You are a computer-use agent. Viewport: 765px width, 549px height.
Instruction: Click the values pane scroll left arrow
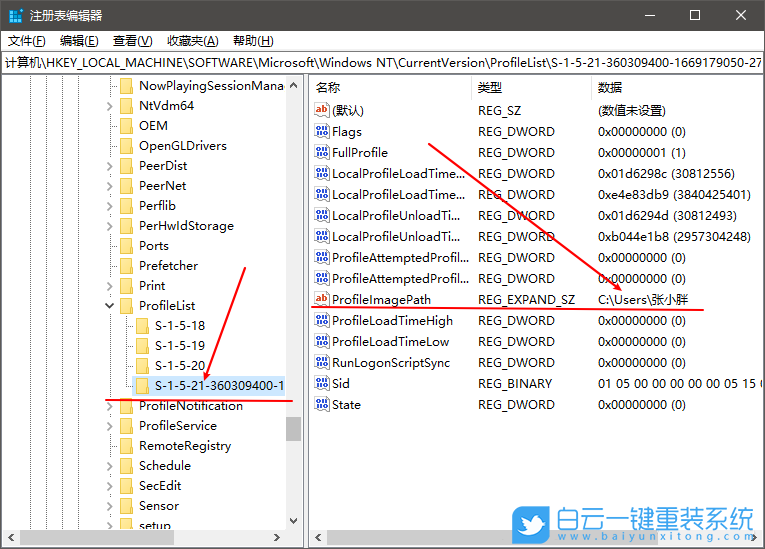point(318,537)
